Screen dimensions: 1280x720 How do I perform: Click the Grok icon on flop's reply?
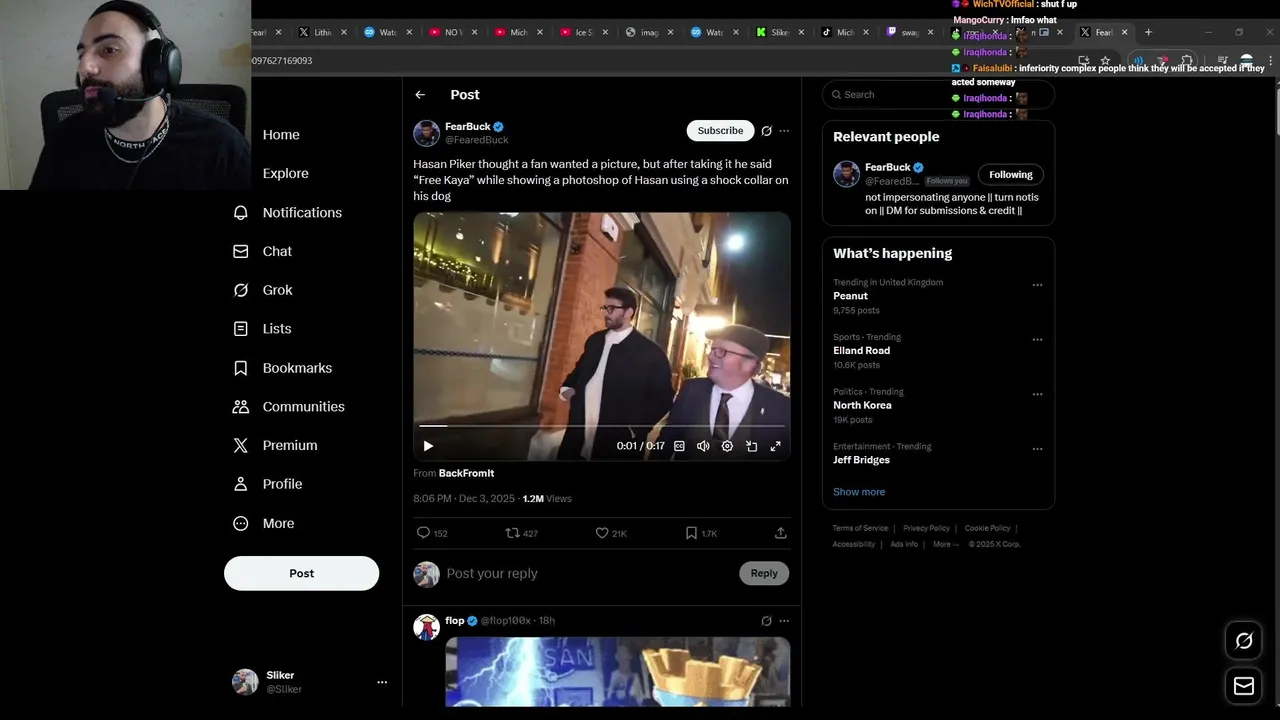766,621
